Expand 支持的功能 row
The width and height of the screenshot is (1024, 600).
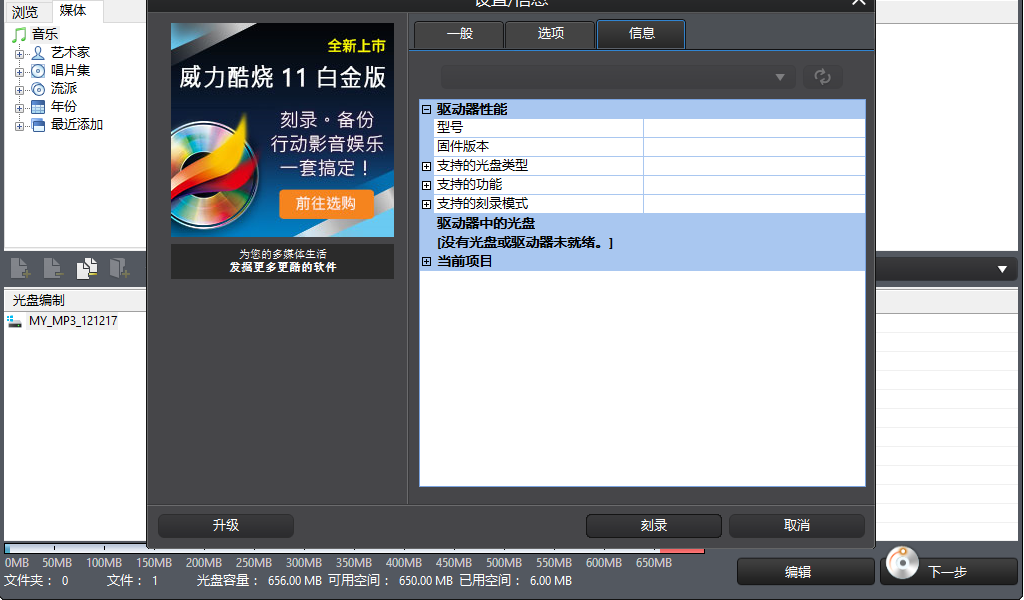pos(426,185)
